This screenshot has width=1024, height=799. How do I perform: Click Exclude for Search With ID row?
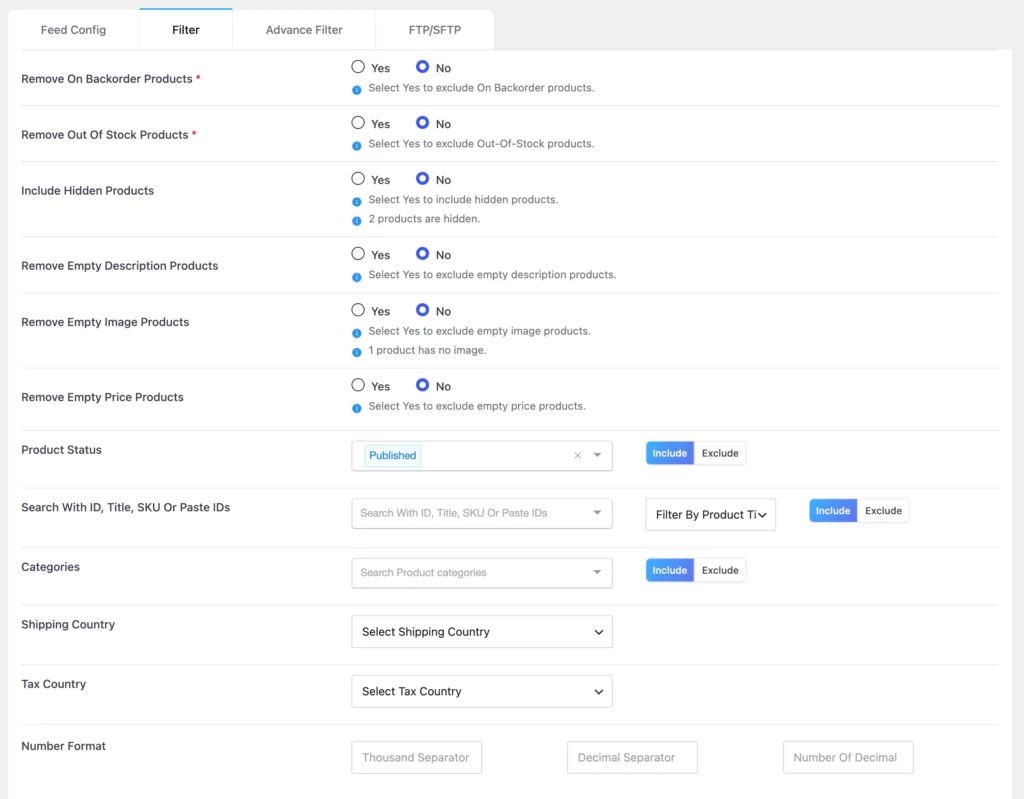coord(883,511)
